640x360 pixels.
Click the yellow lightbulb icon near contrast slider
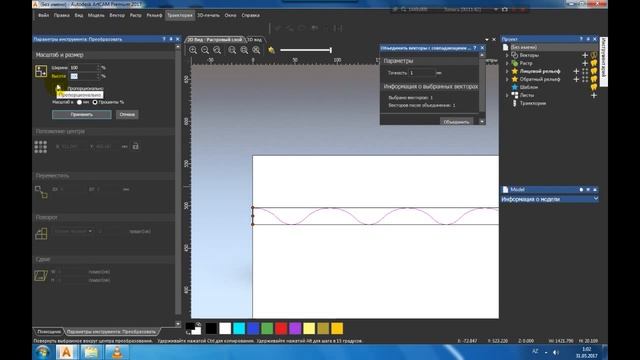[271, 50]
